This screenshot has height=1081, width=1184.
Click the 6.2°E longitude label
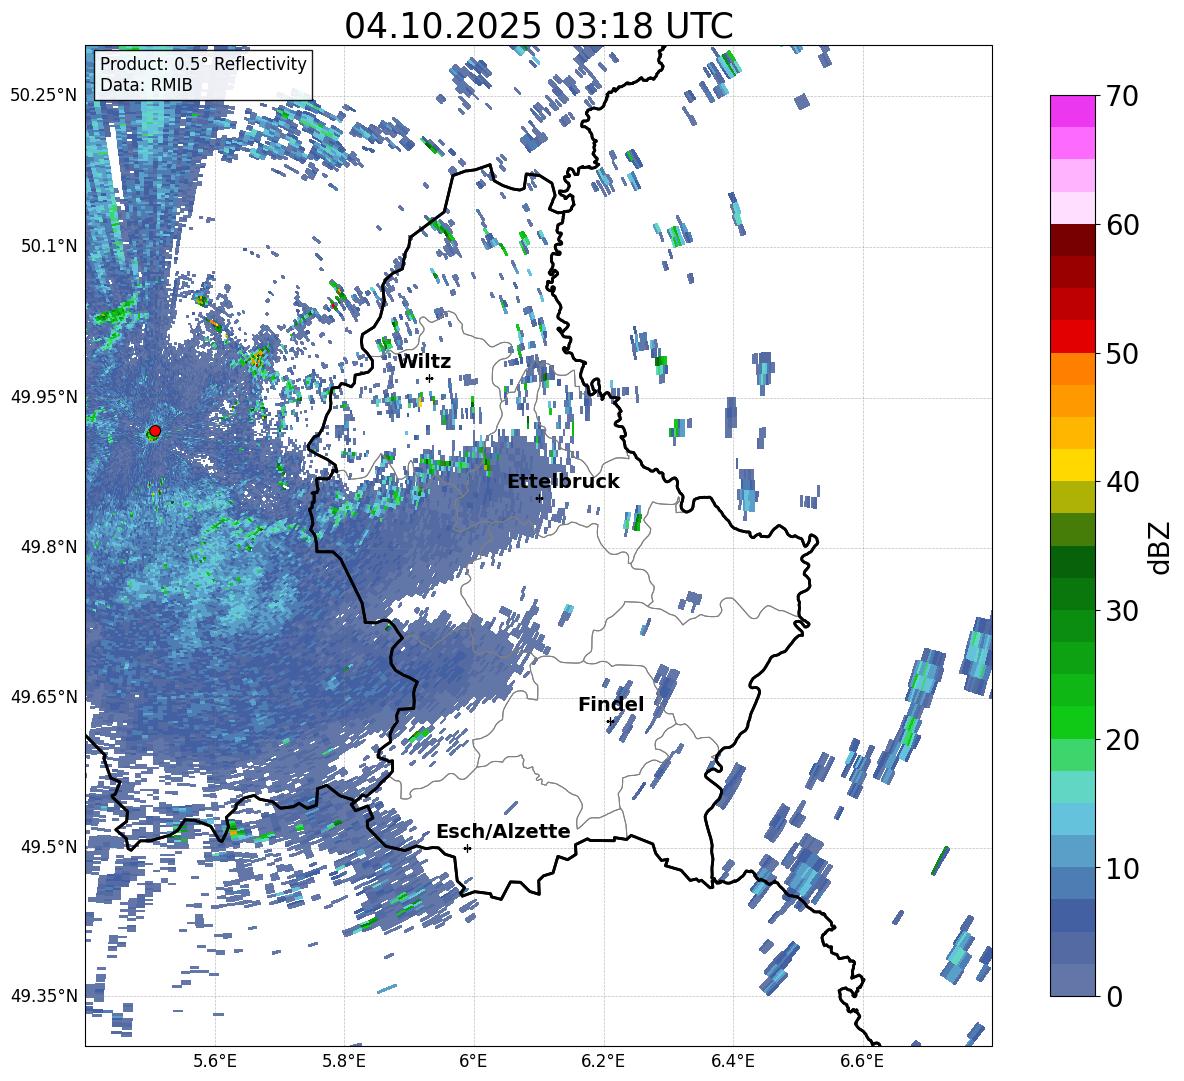(x=603, y=1061)
